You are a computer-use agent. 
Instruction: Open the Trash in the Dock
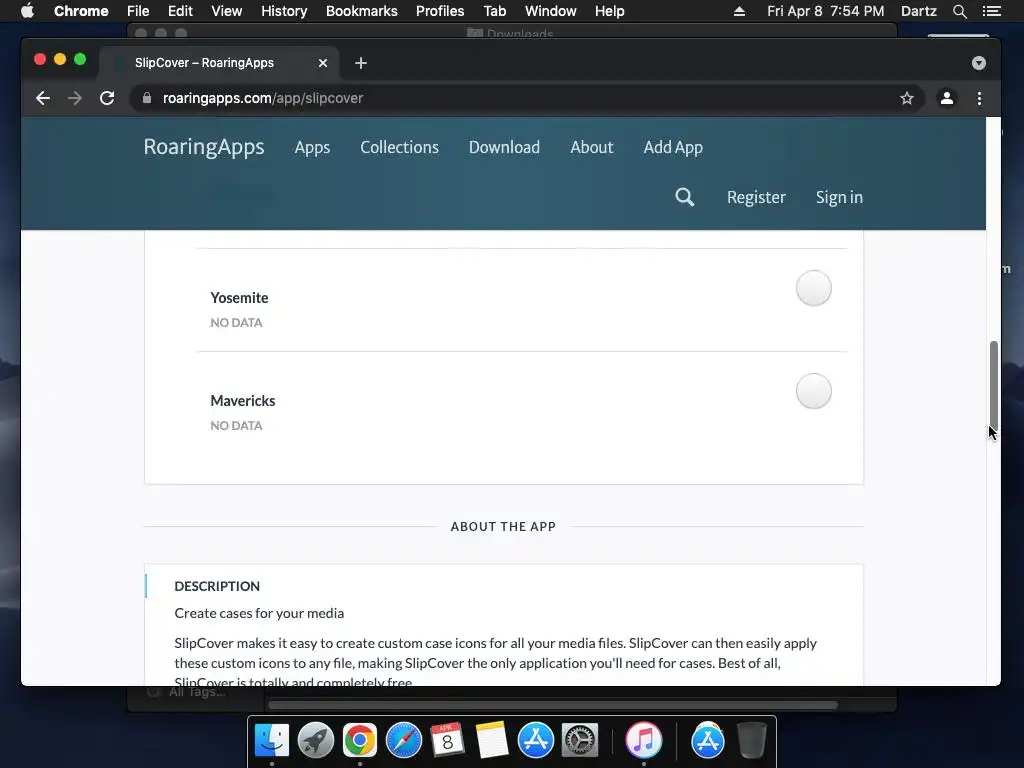[x=752, y=740]
